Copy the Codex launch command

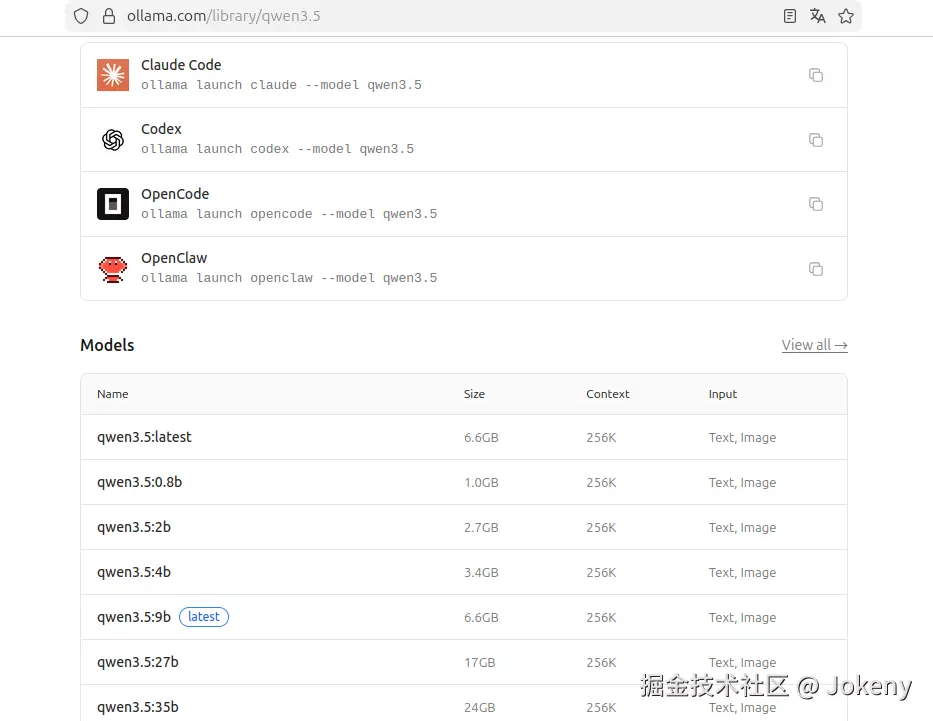816,140
